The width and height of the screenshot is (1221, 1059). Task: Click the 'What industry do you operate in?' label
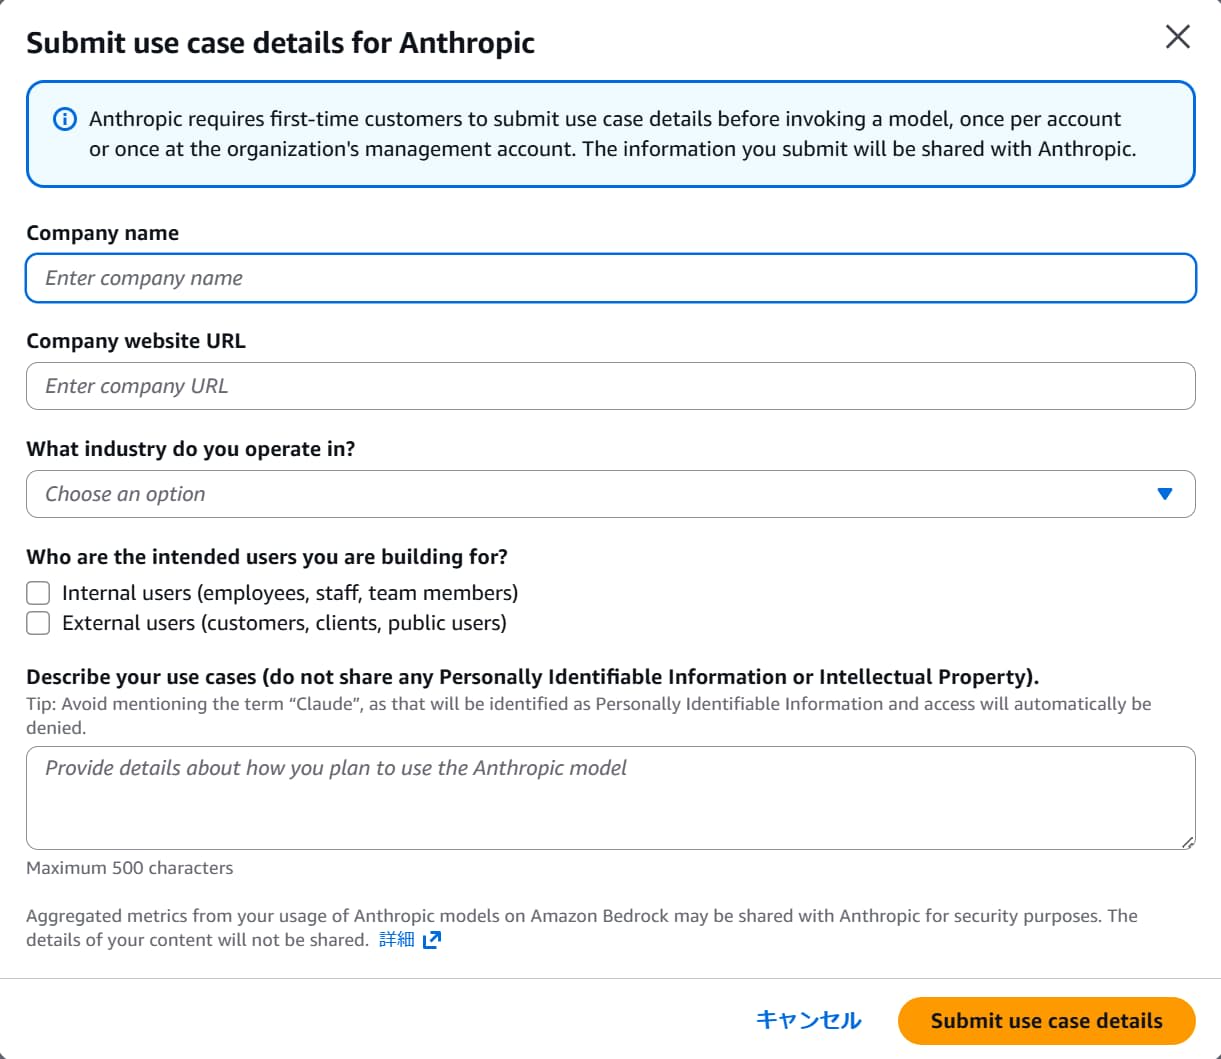pos(191,449)
